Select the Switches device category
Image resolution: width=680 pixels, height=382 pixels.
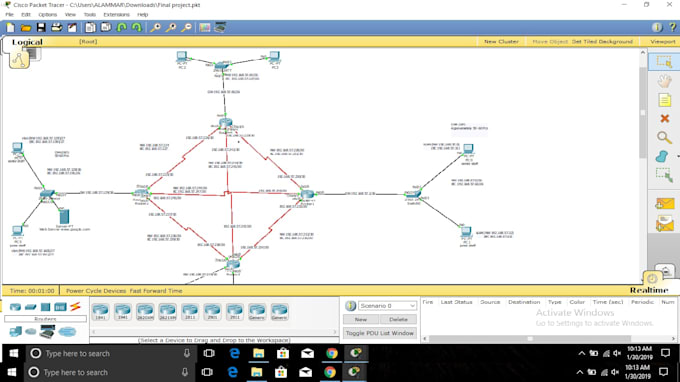pyautogui.click(x=30, y=307)
